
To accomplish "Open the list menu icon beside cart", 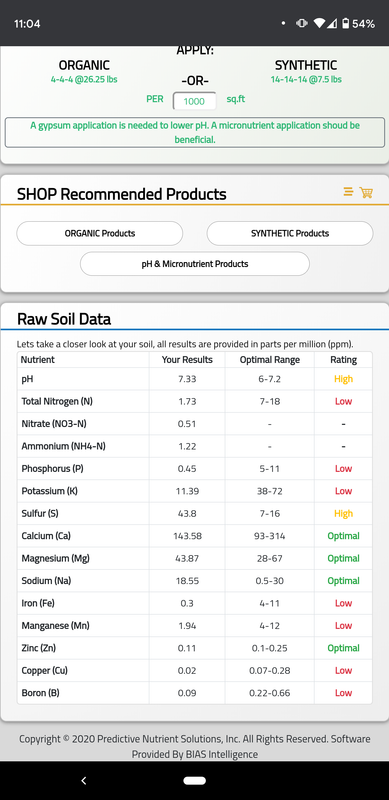I will point(348,192).
